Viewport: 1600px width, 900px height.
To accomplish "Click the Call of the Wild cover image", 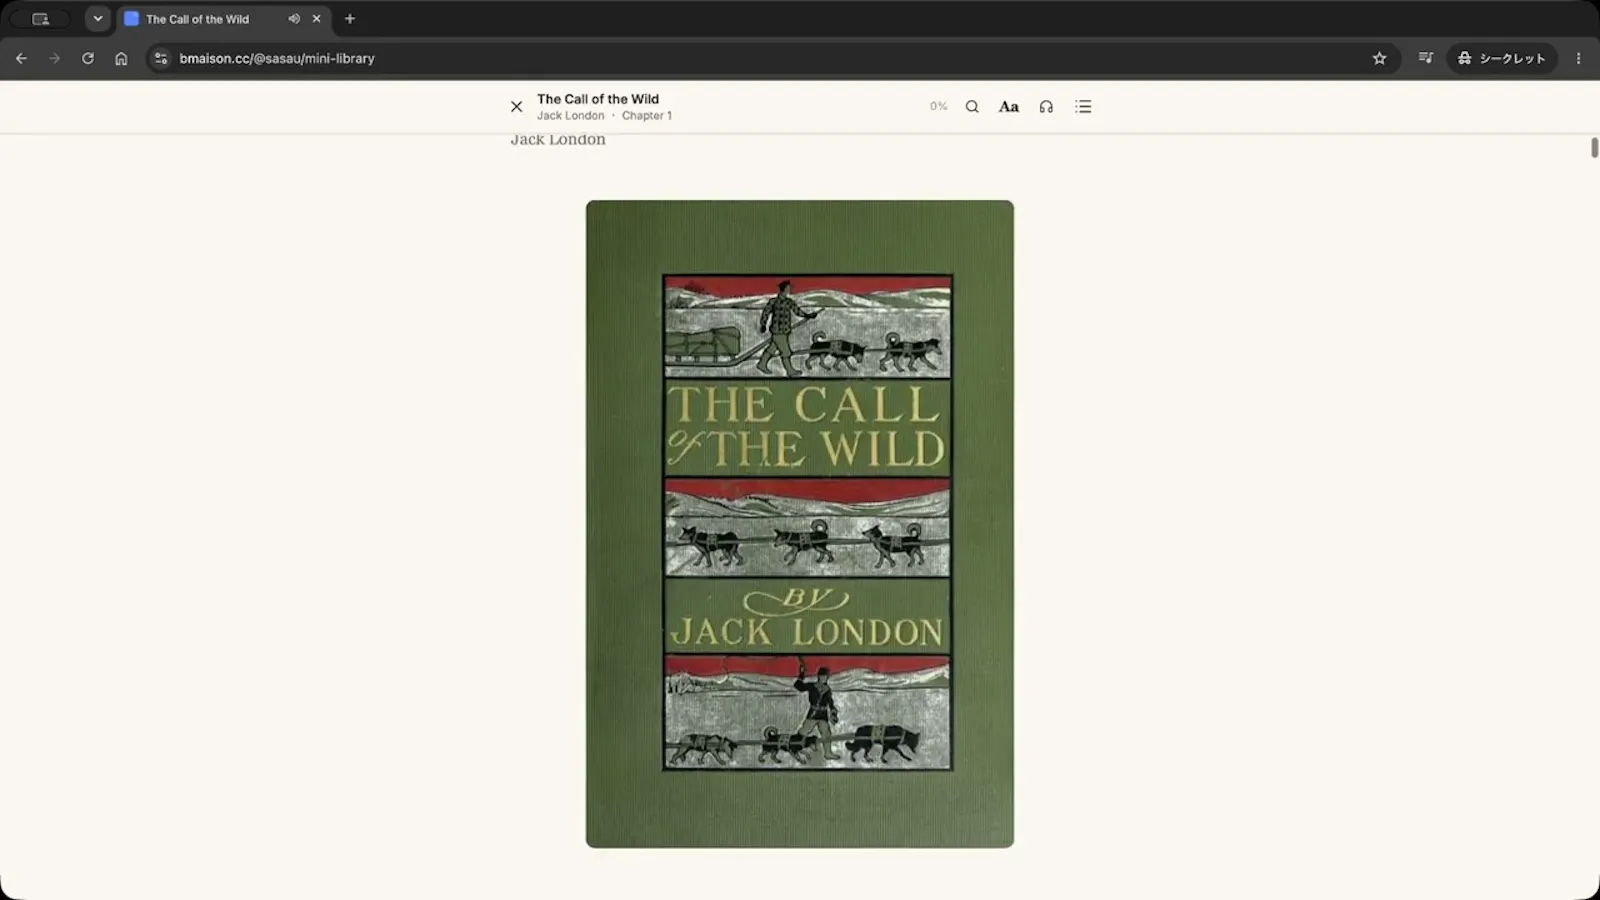I will click(x=800, y=524).
